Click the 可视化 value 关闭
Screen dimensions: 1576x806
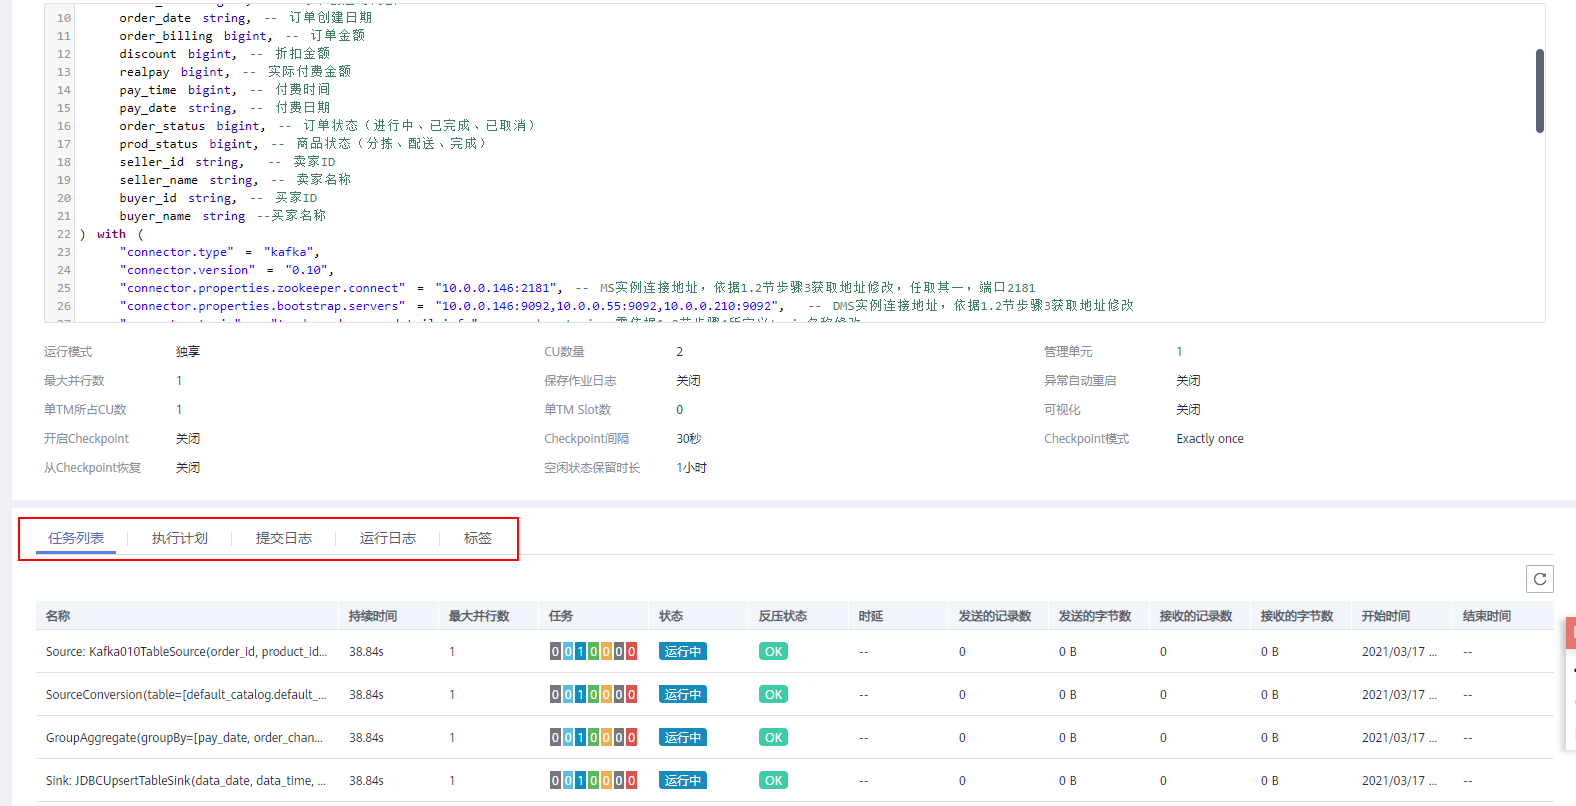click(1188, 410)
